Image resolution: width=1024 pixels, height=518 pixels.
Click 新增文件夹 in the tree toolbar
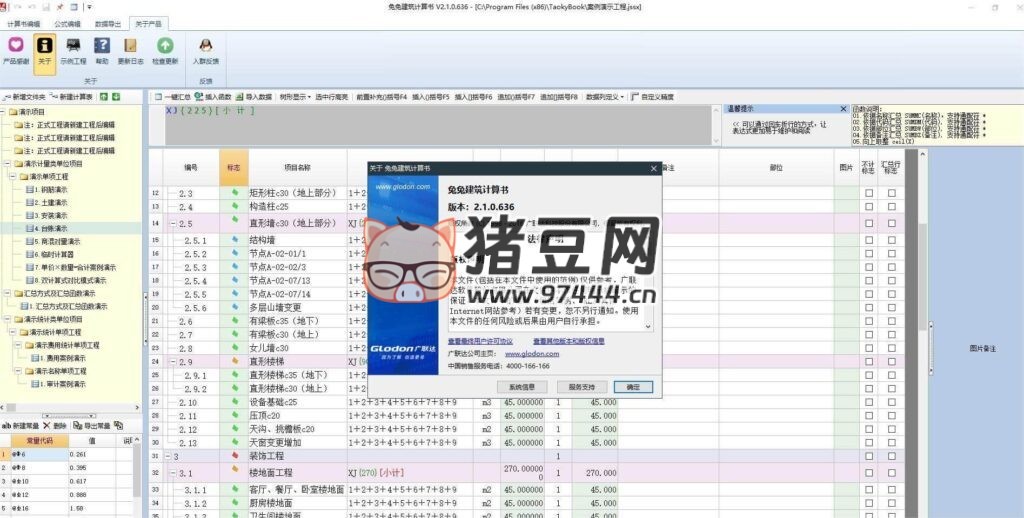click(24, 97)
